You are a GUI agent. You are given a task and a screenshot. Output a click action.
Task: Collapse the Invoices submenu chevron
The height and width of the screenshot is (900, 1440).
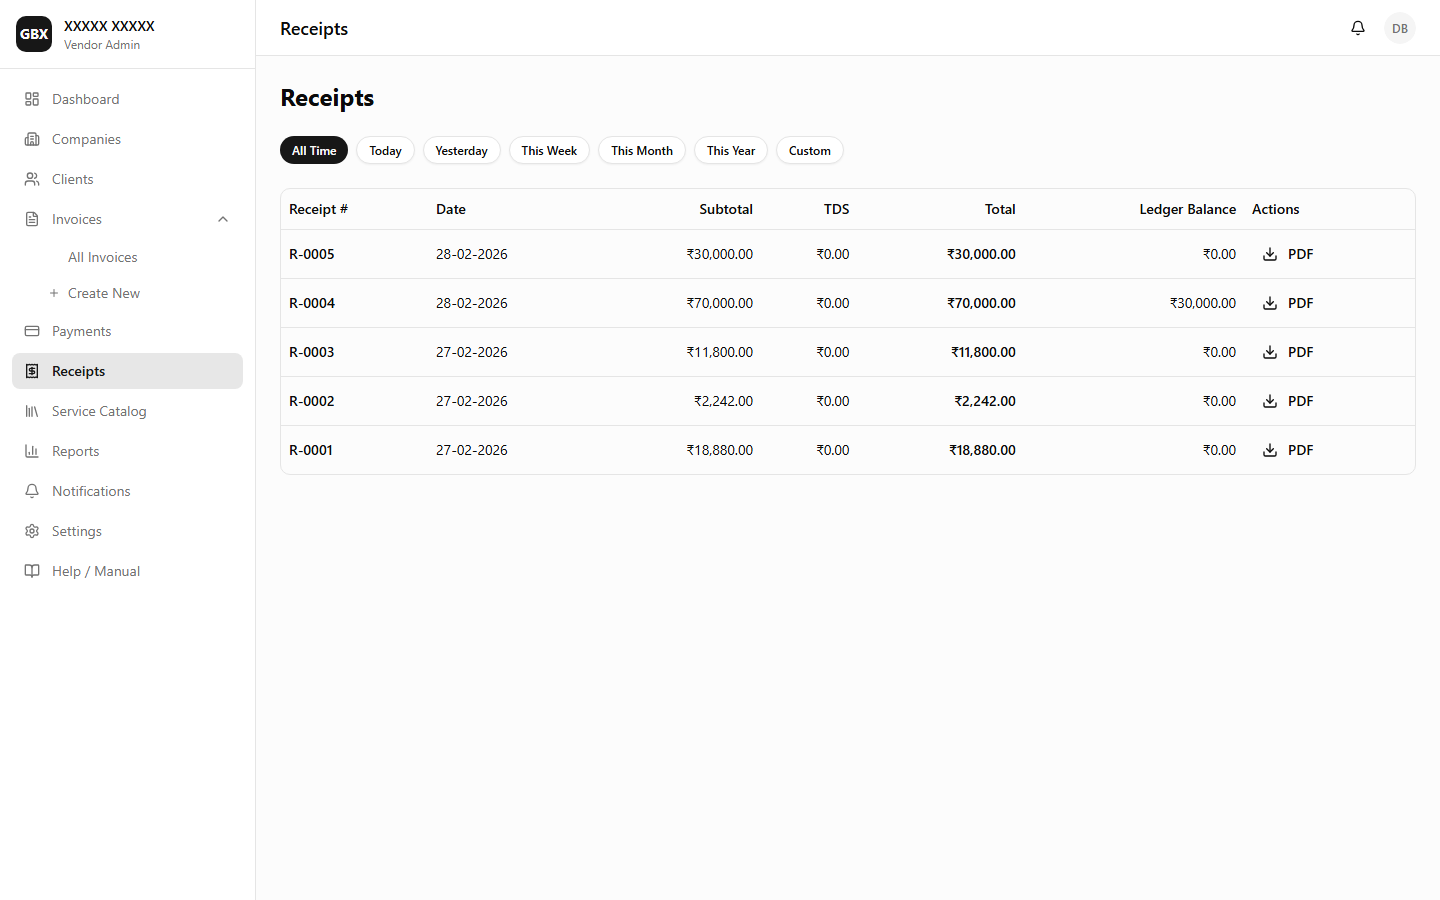coord(223,219)
